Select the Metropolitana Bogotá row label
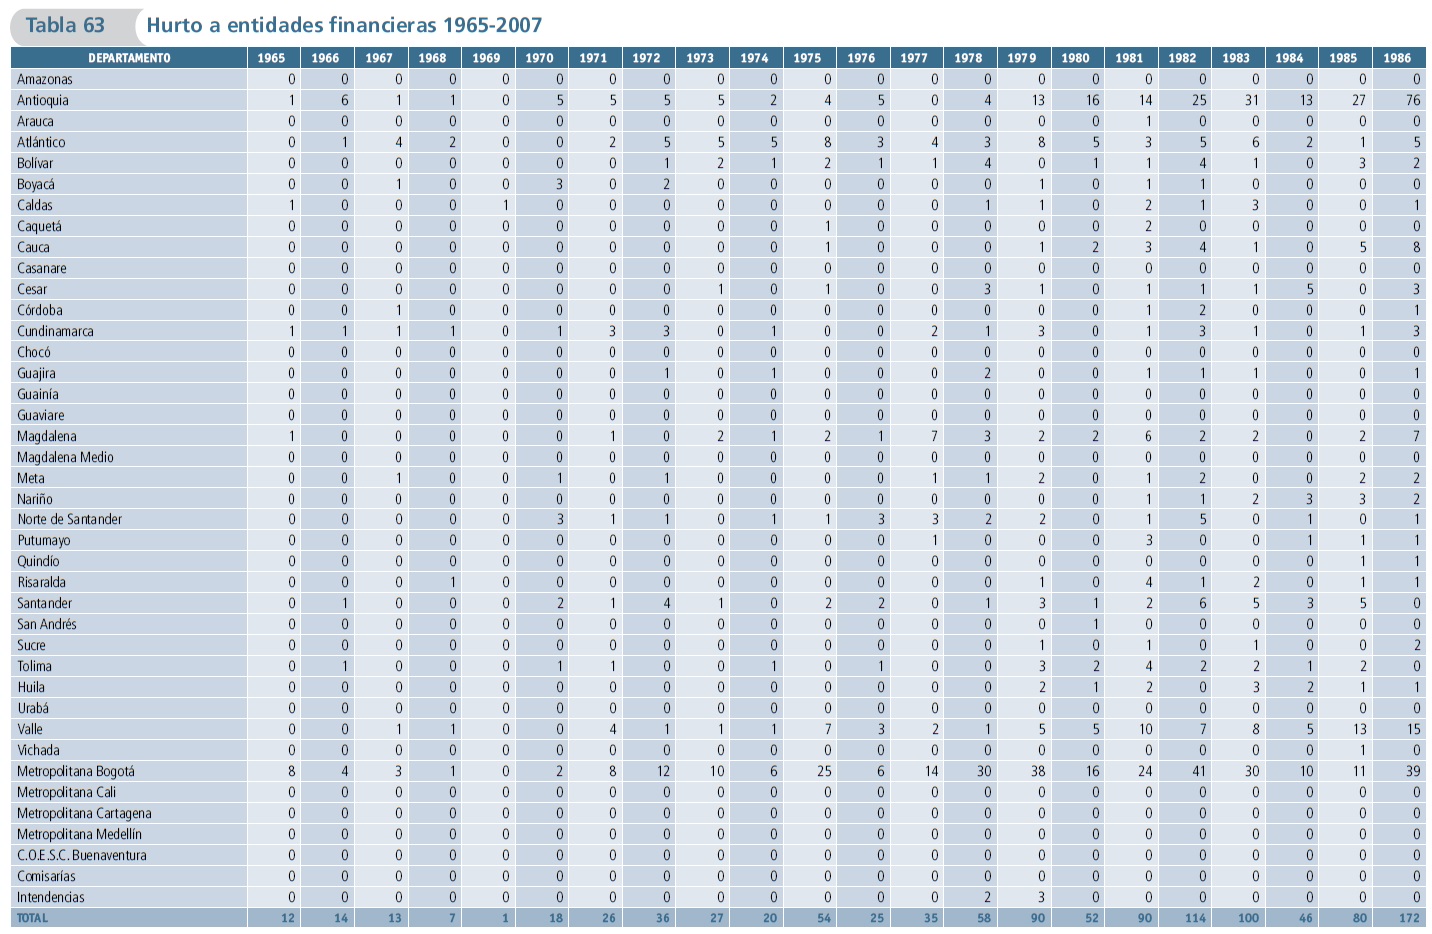The height and width of the screenshot is (934, 1432). (x=76, y=771)
